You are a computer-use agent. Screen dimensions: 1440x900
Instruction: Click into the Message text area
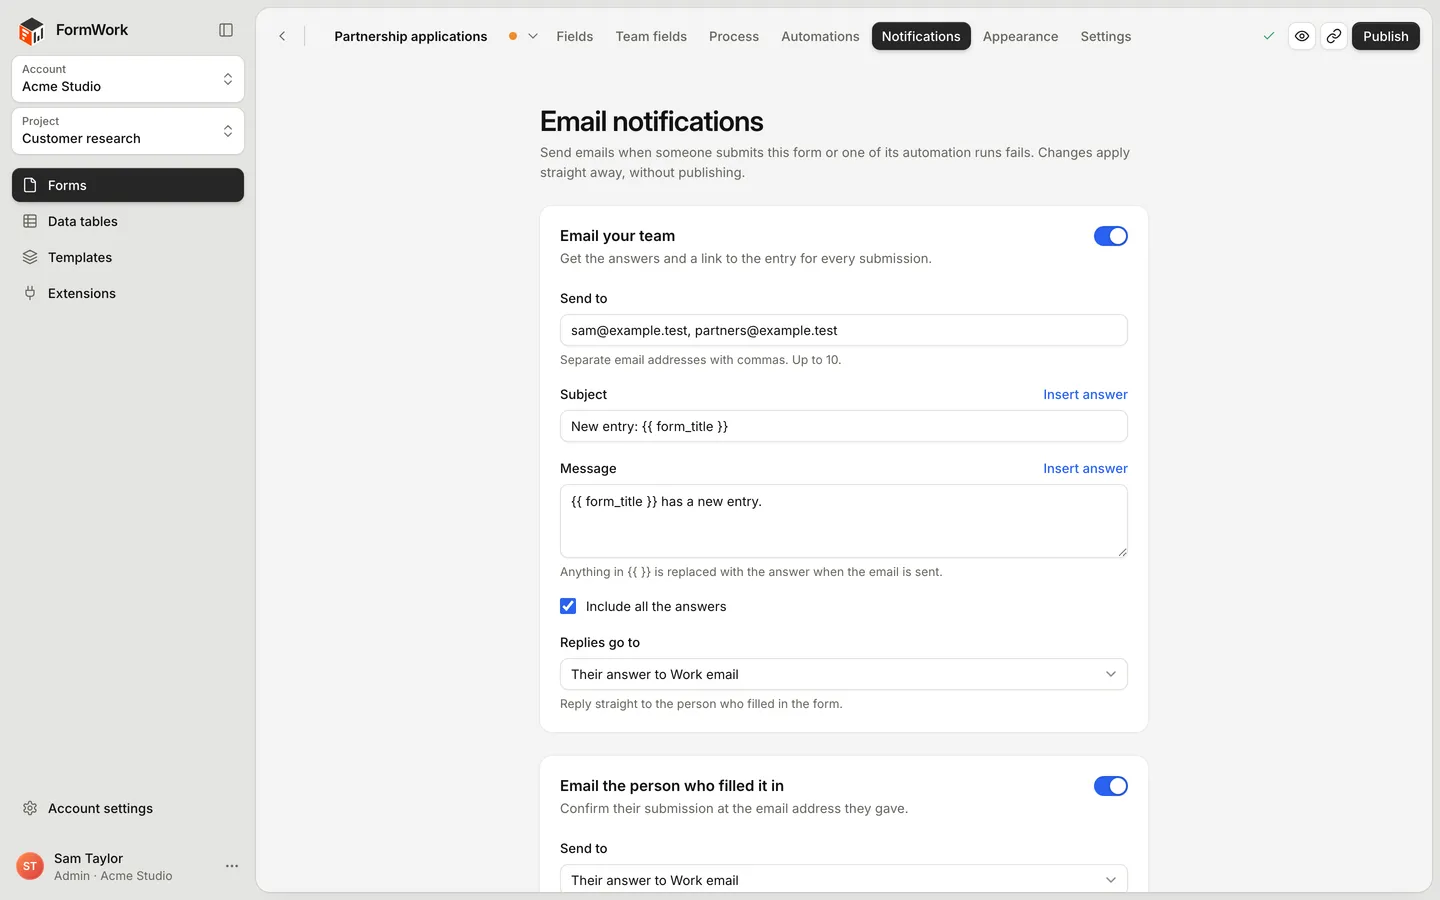click(x=844, y=521)
